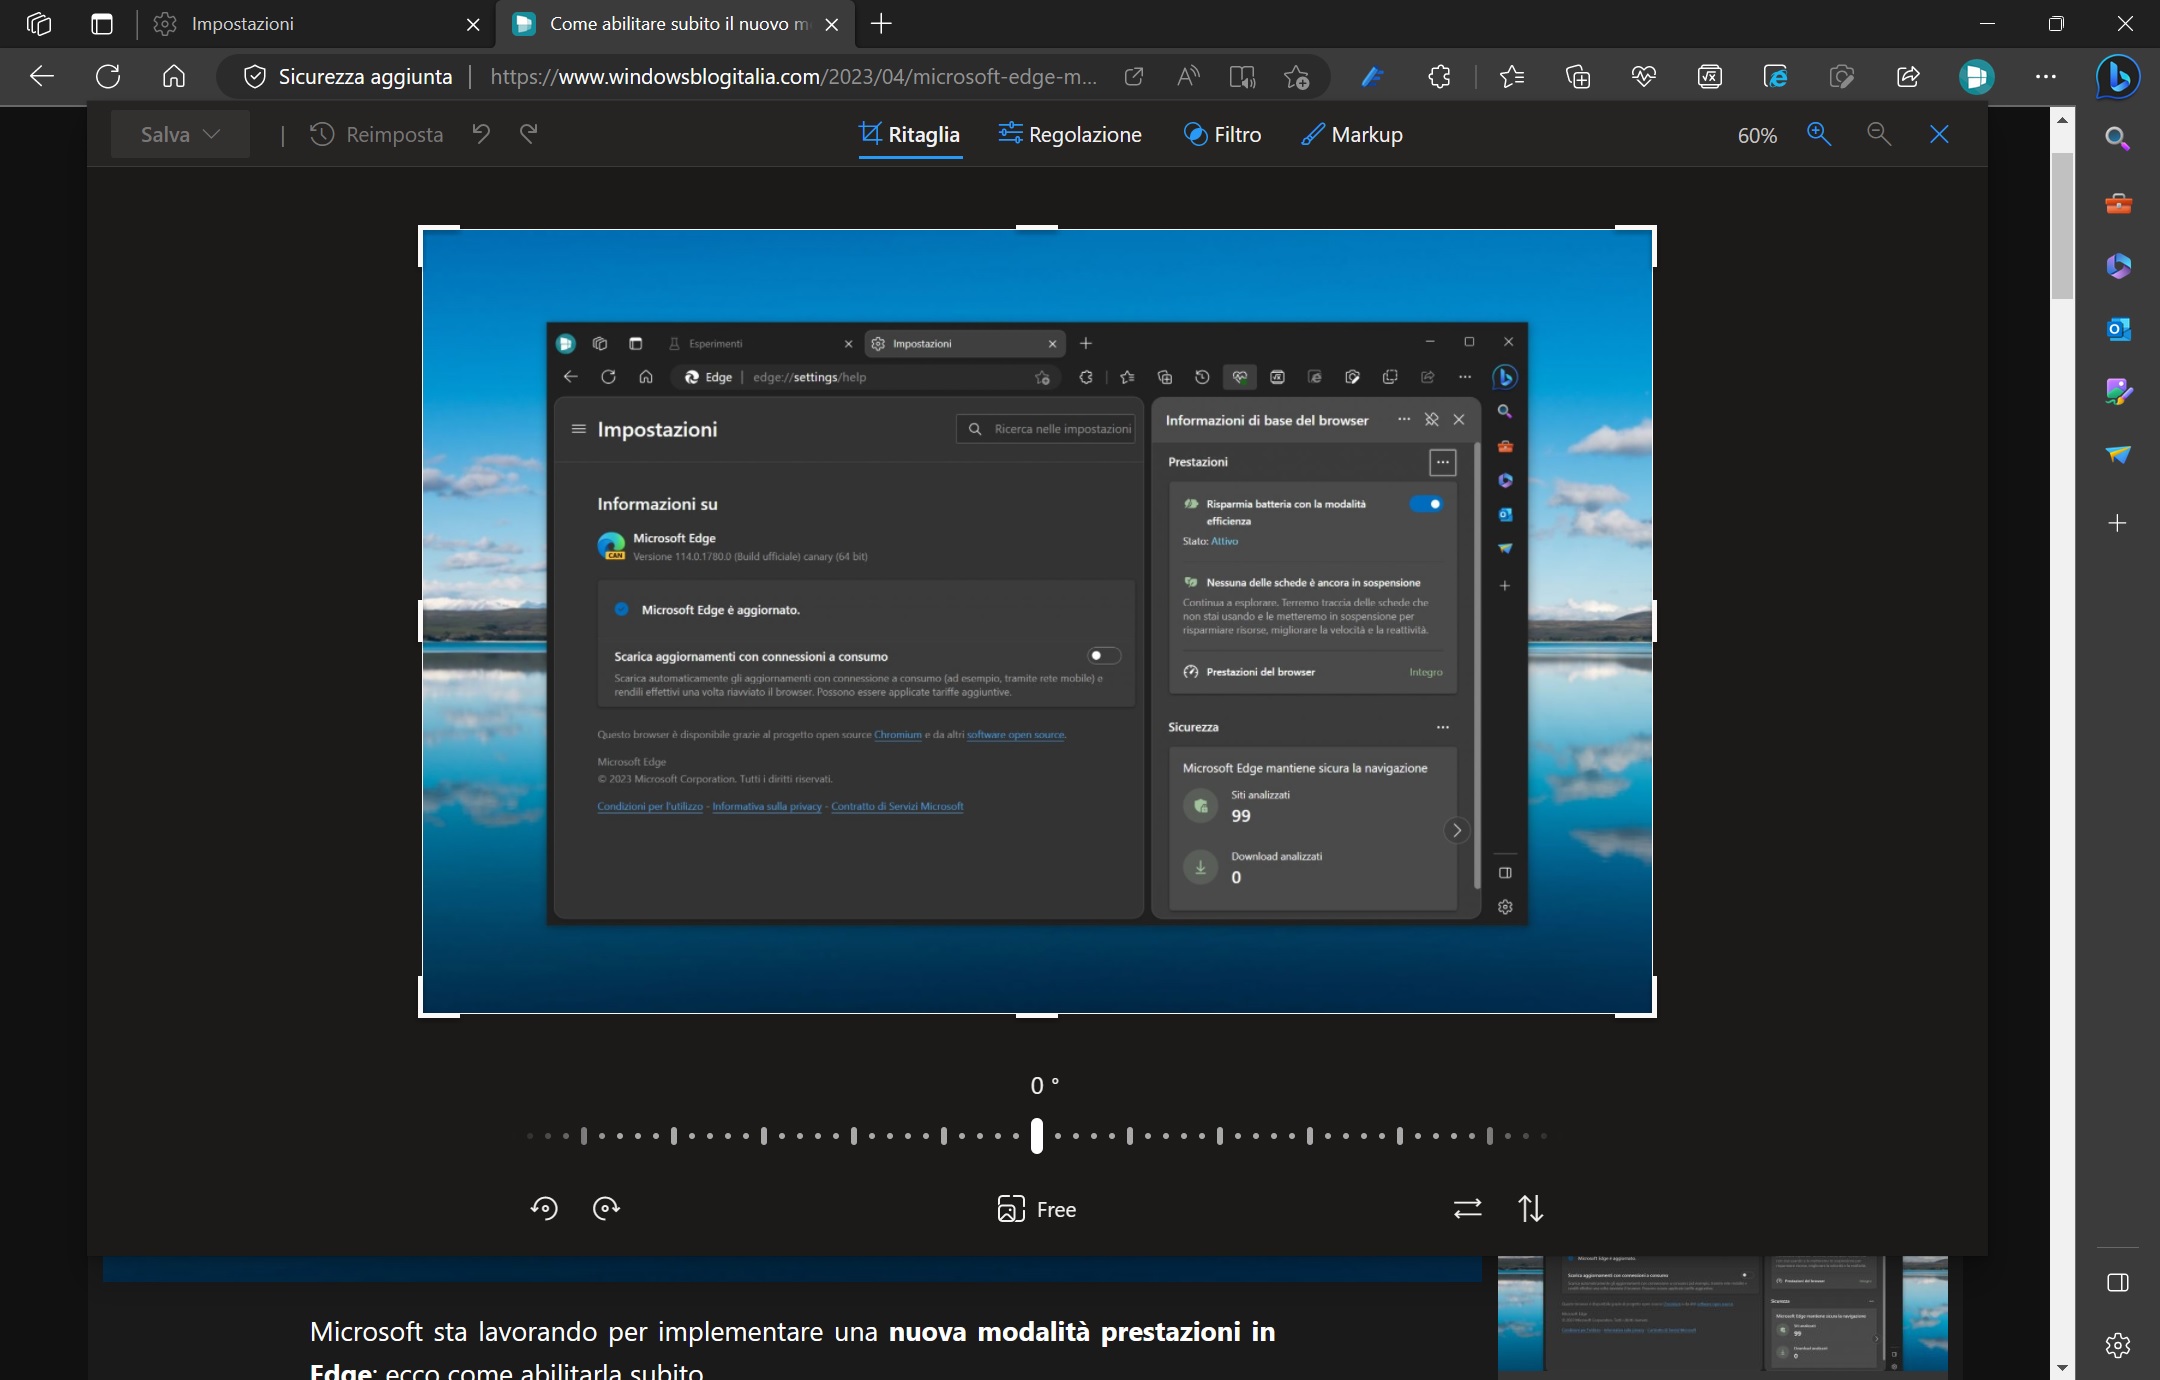Zoom out of the image

(x=1879, y=134)
